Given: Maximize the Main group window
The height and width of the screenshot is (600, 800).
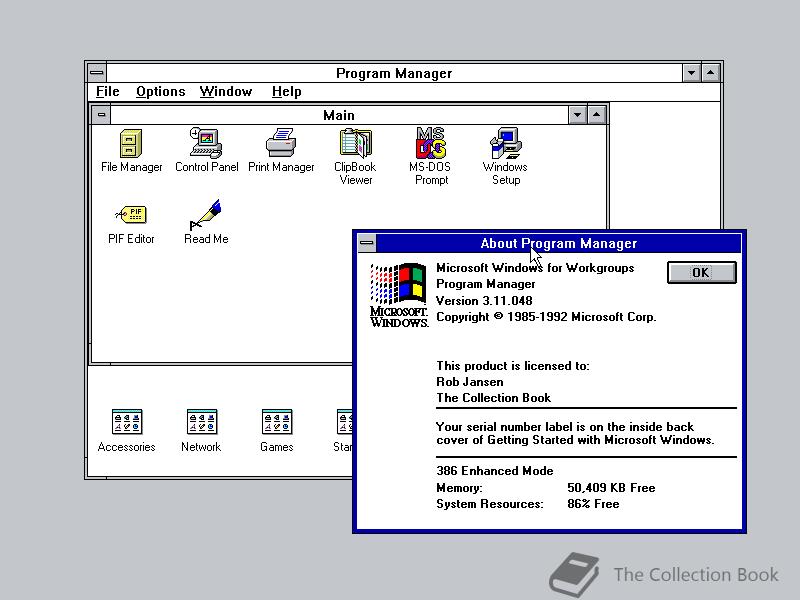Looking at the screenshot, I should pyautogui.click(x=596, y=115).
